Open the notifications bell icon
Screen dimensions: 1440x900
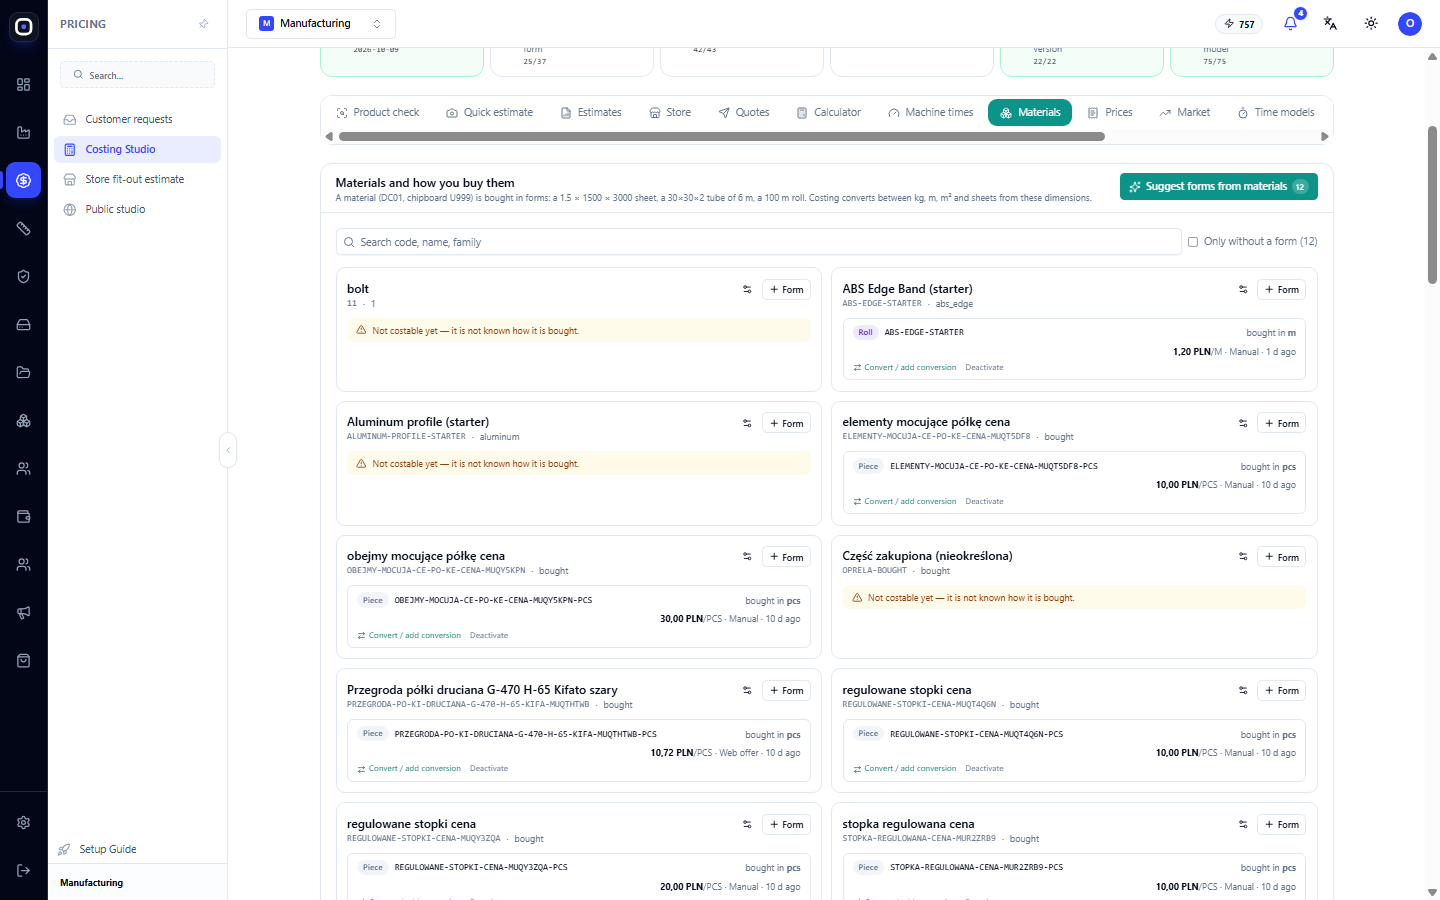(x=1290, y=24)
